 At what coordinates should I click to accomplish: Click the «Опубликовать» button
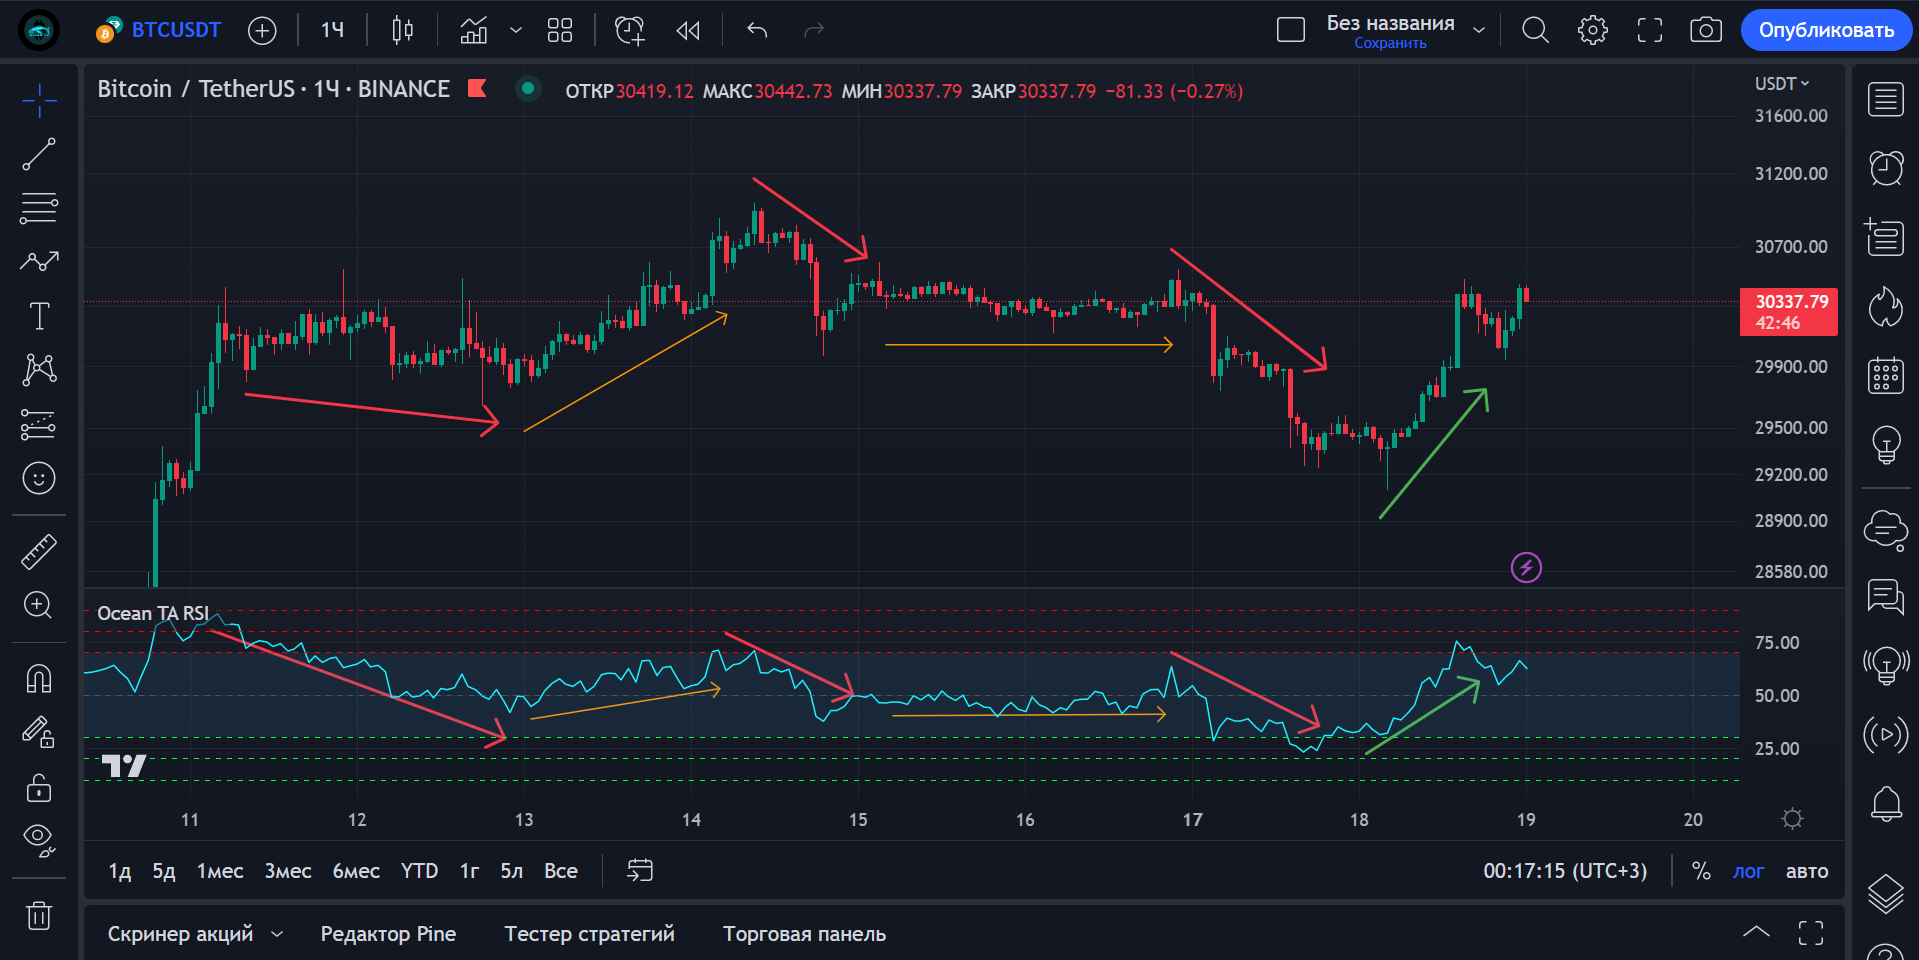click(x=1826, y=30)
